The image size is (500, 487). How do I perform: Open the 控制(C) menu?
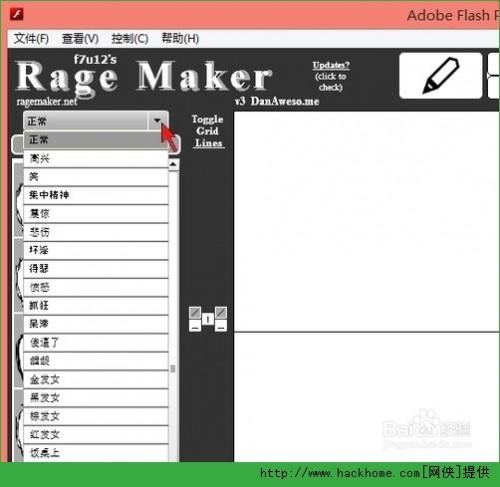130,39
